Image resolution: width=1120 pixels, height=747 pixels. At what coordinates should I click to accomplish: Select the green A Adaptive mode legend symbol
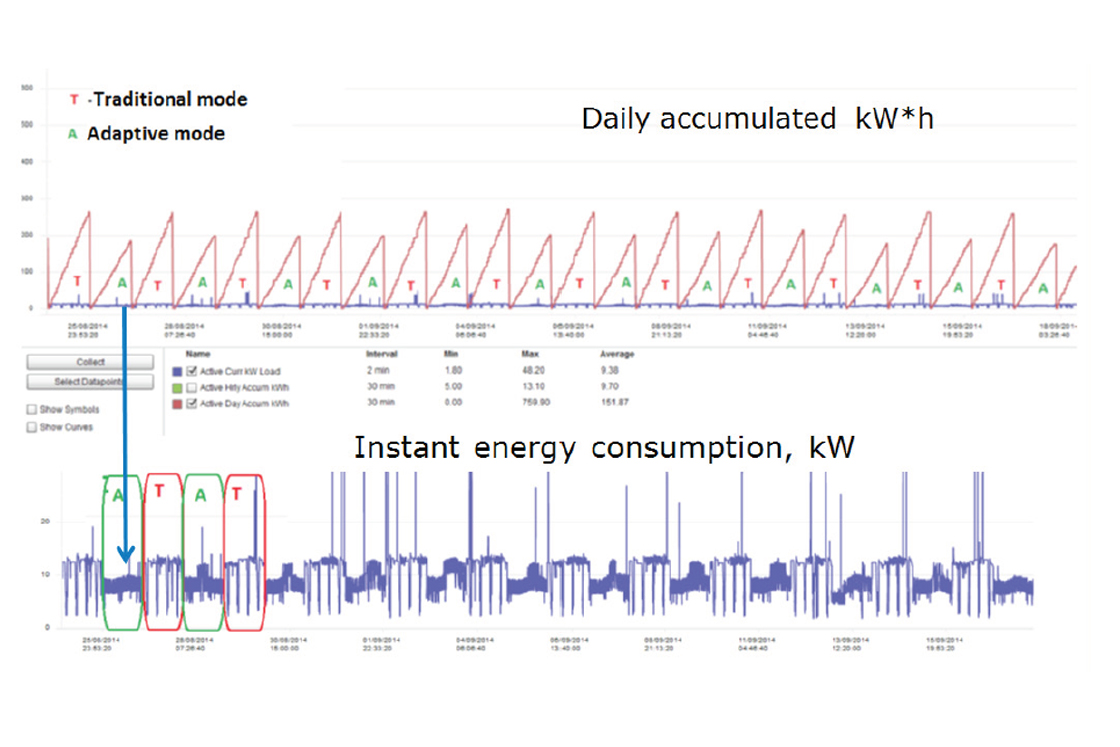point(74,133)
